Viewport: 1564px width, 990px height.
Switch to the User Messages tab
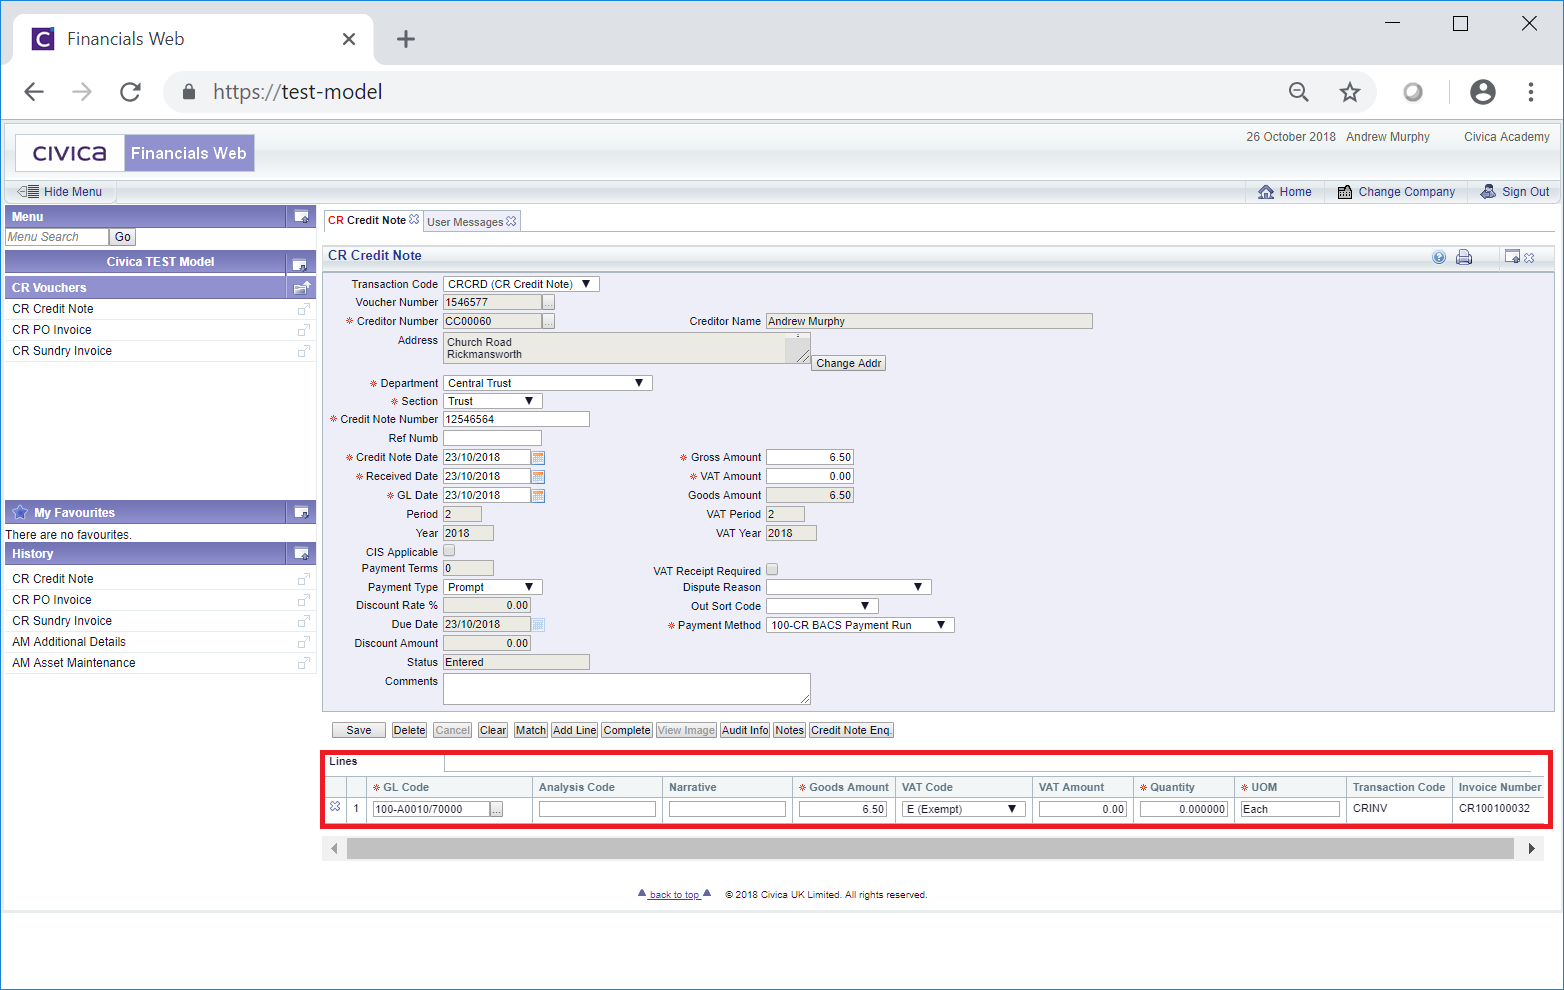click(x=465, y=222)
